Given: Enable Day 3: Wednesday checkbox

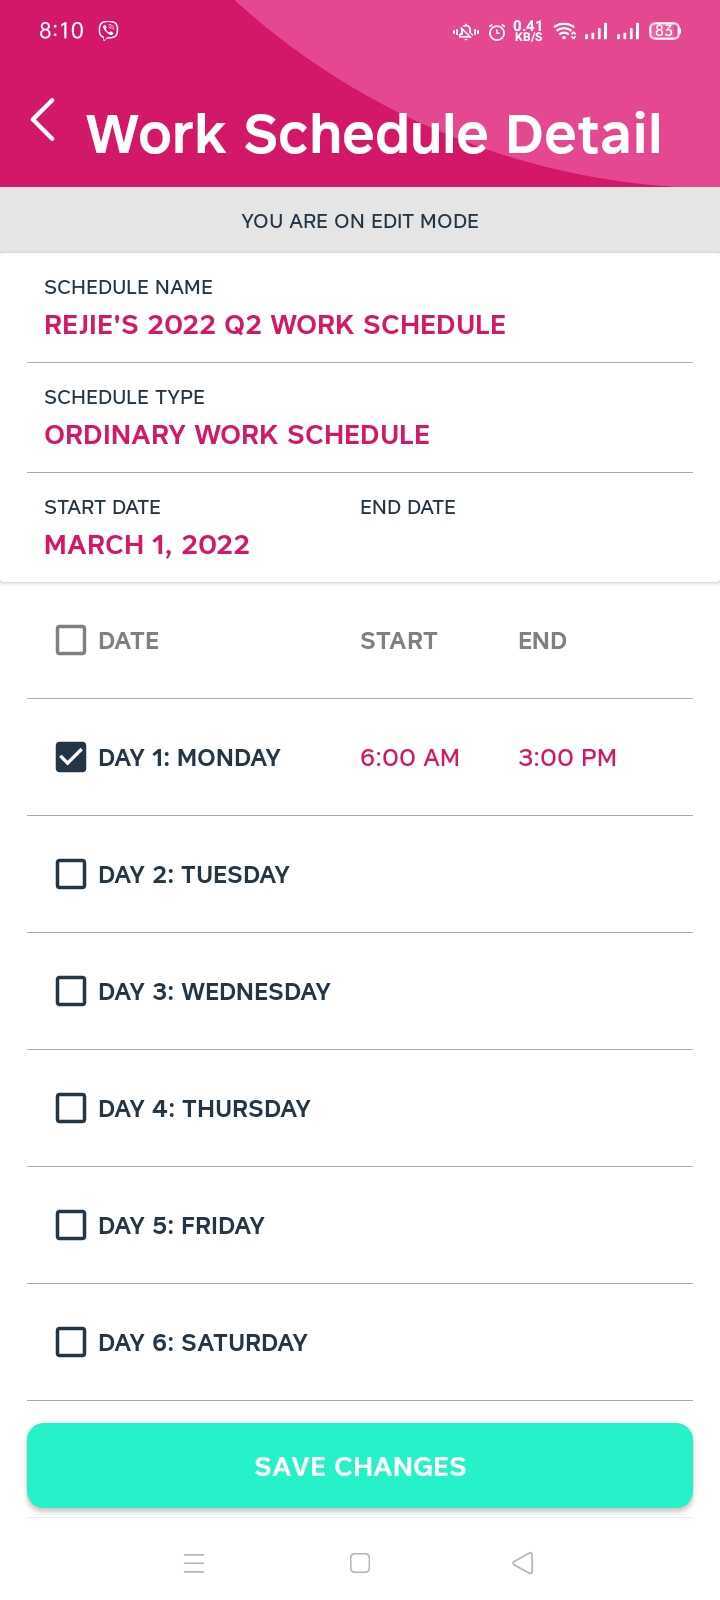Looking at the screenshot, I should coord(71,991).
